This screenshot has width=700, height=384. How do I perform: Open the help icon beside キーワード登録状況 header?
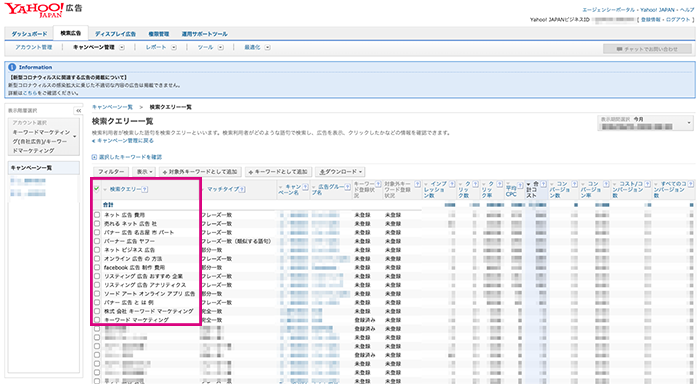point(378,184)
